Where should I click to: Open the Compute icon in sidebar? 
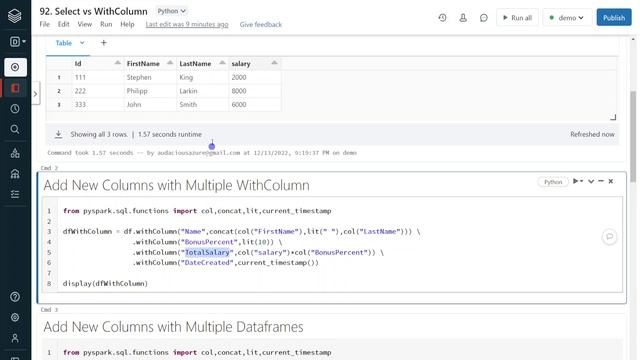tap(15, 174)
